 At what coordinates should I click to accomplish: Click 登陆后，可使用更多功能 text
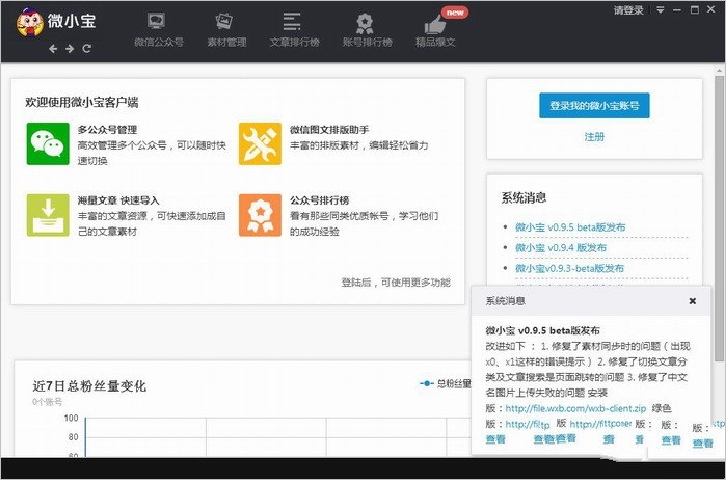(x=396, y=282)
